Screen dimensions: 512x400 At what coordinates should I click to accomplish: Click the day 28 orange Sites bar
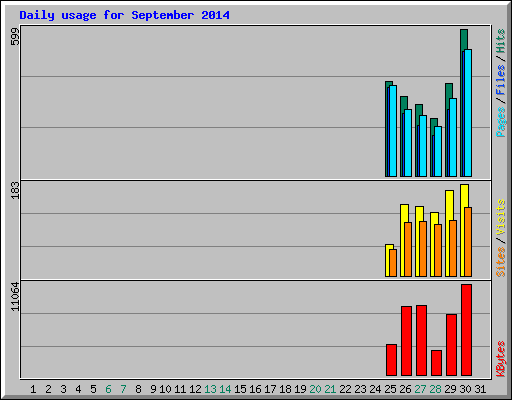tap(438, 250)
